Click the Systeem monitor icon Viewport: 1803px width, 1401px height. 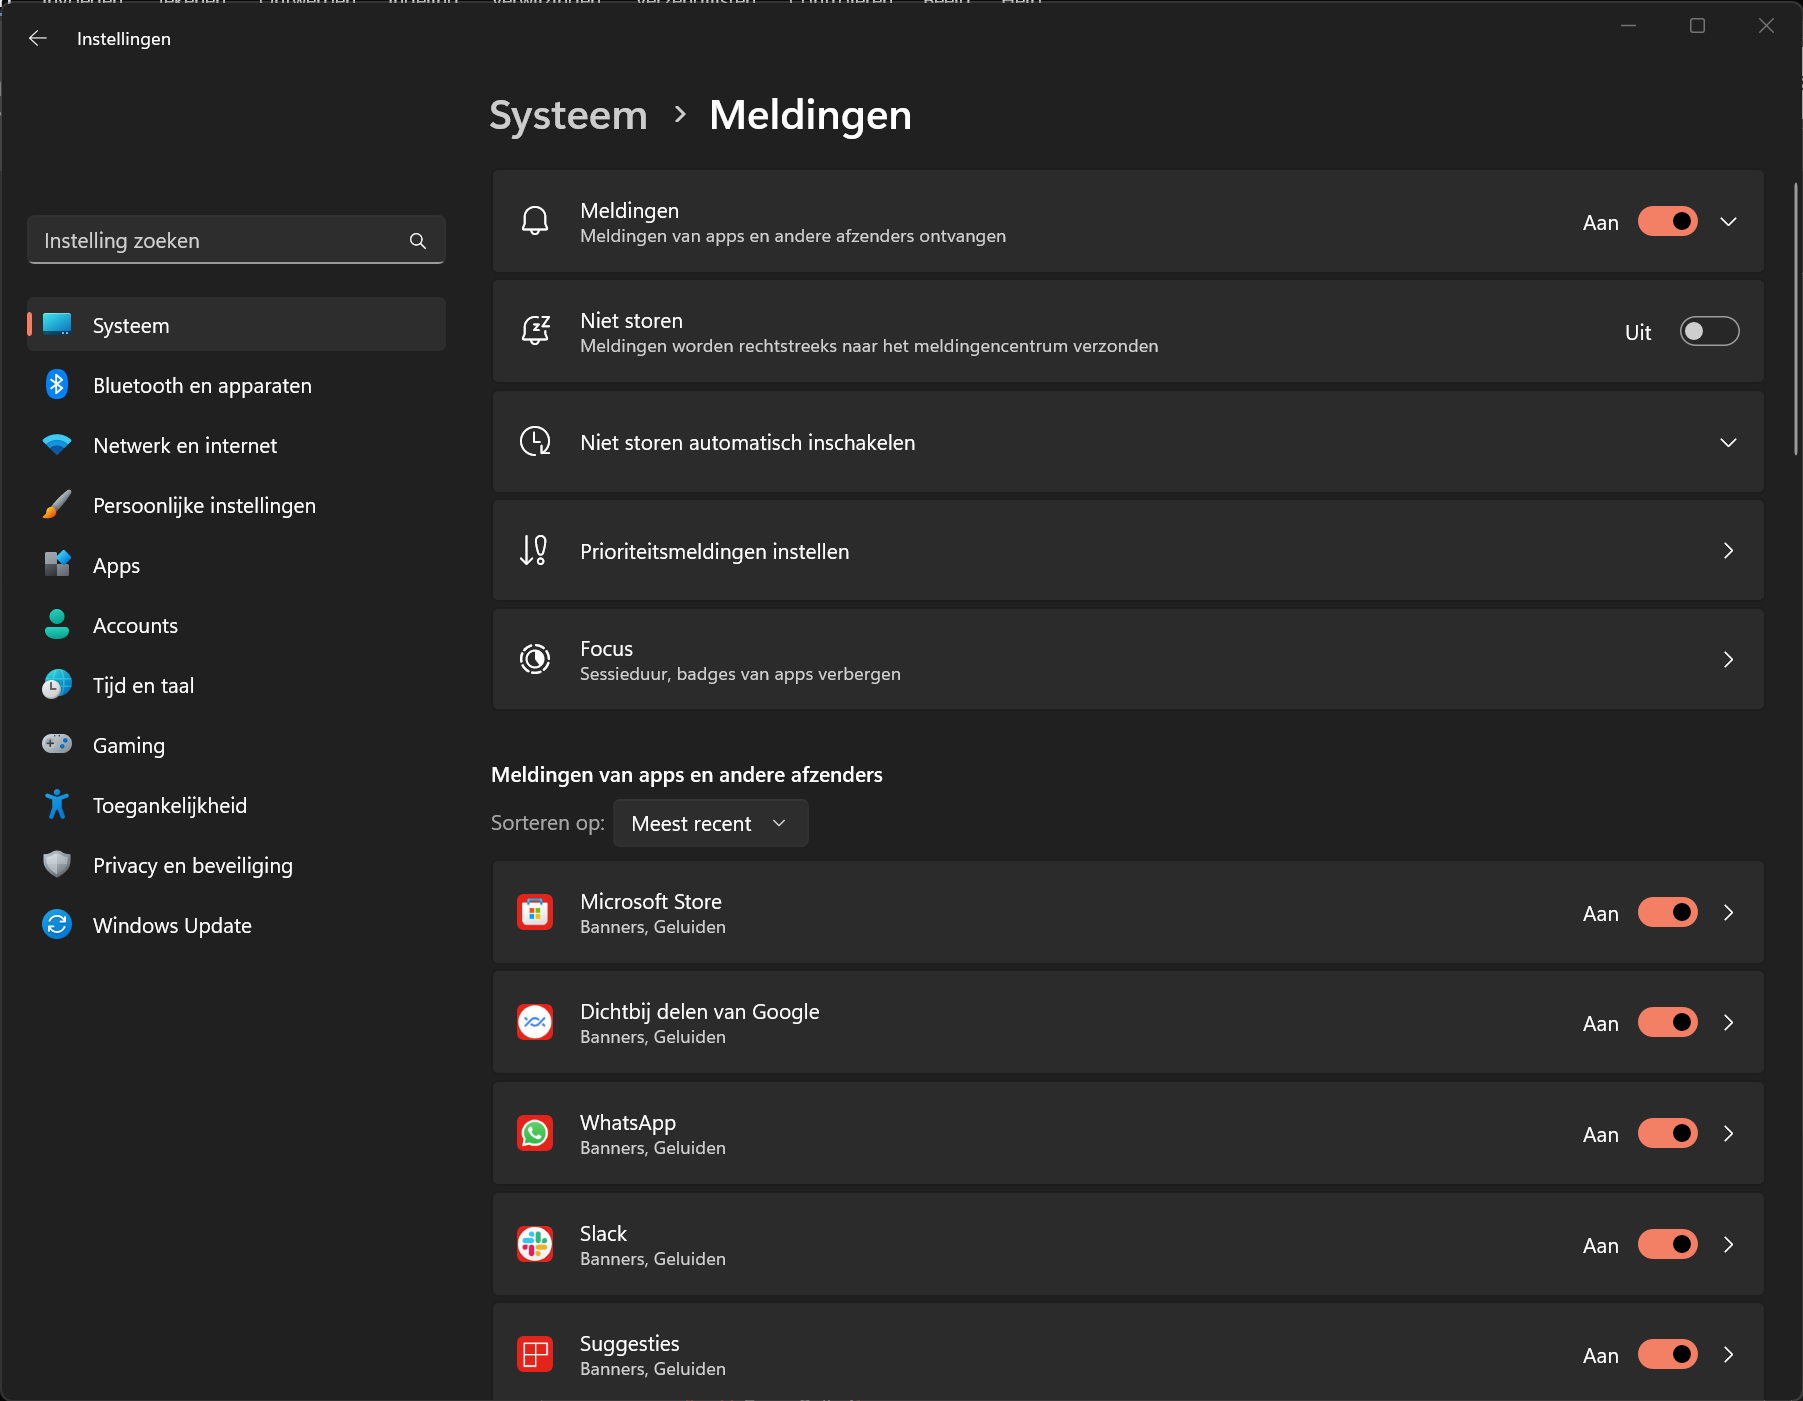pos(57,324)
